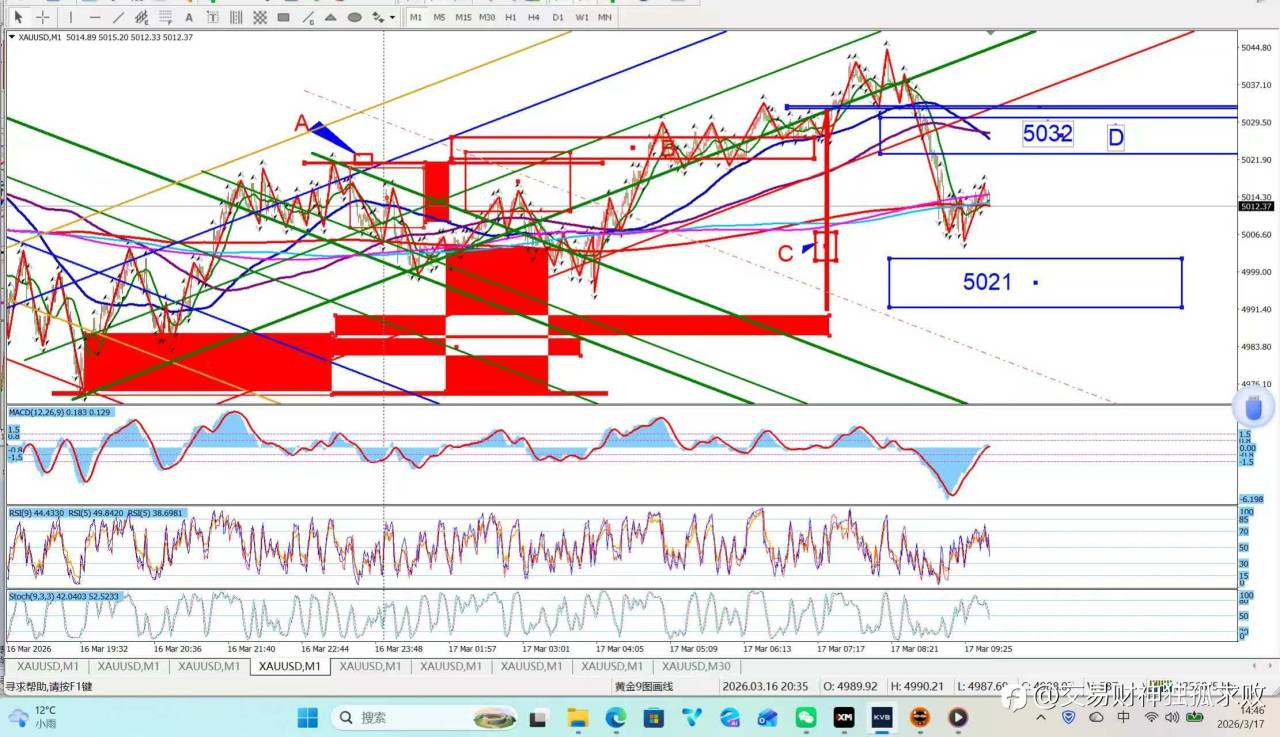Image resolution: width=1280 pixels, height=737 pixels.
Task: Click the 中 input method indicator
Action: [1124, 717]
